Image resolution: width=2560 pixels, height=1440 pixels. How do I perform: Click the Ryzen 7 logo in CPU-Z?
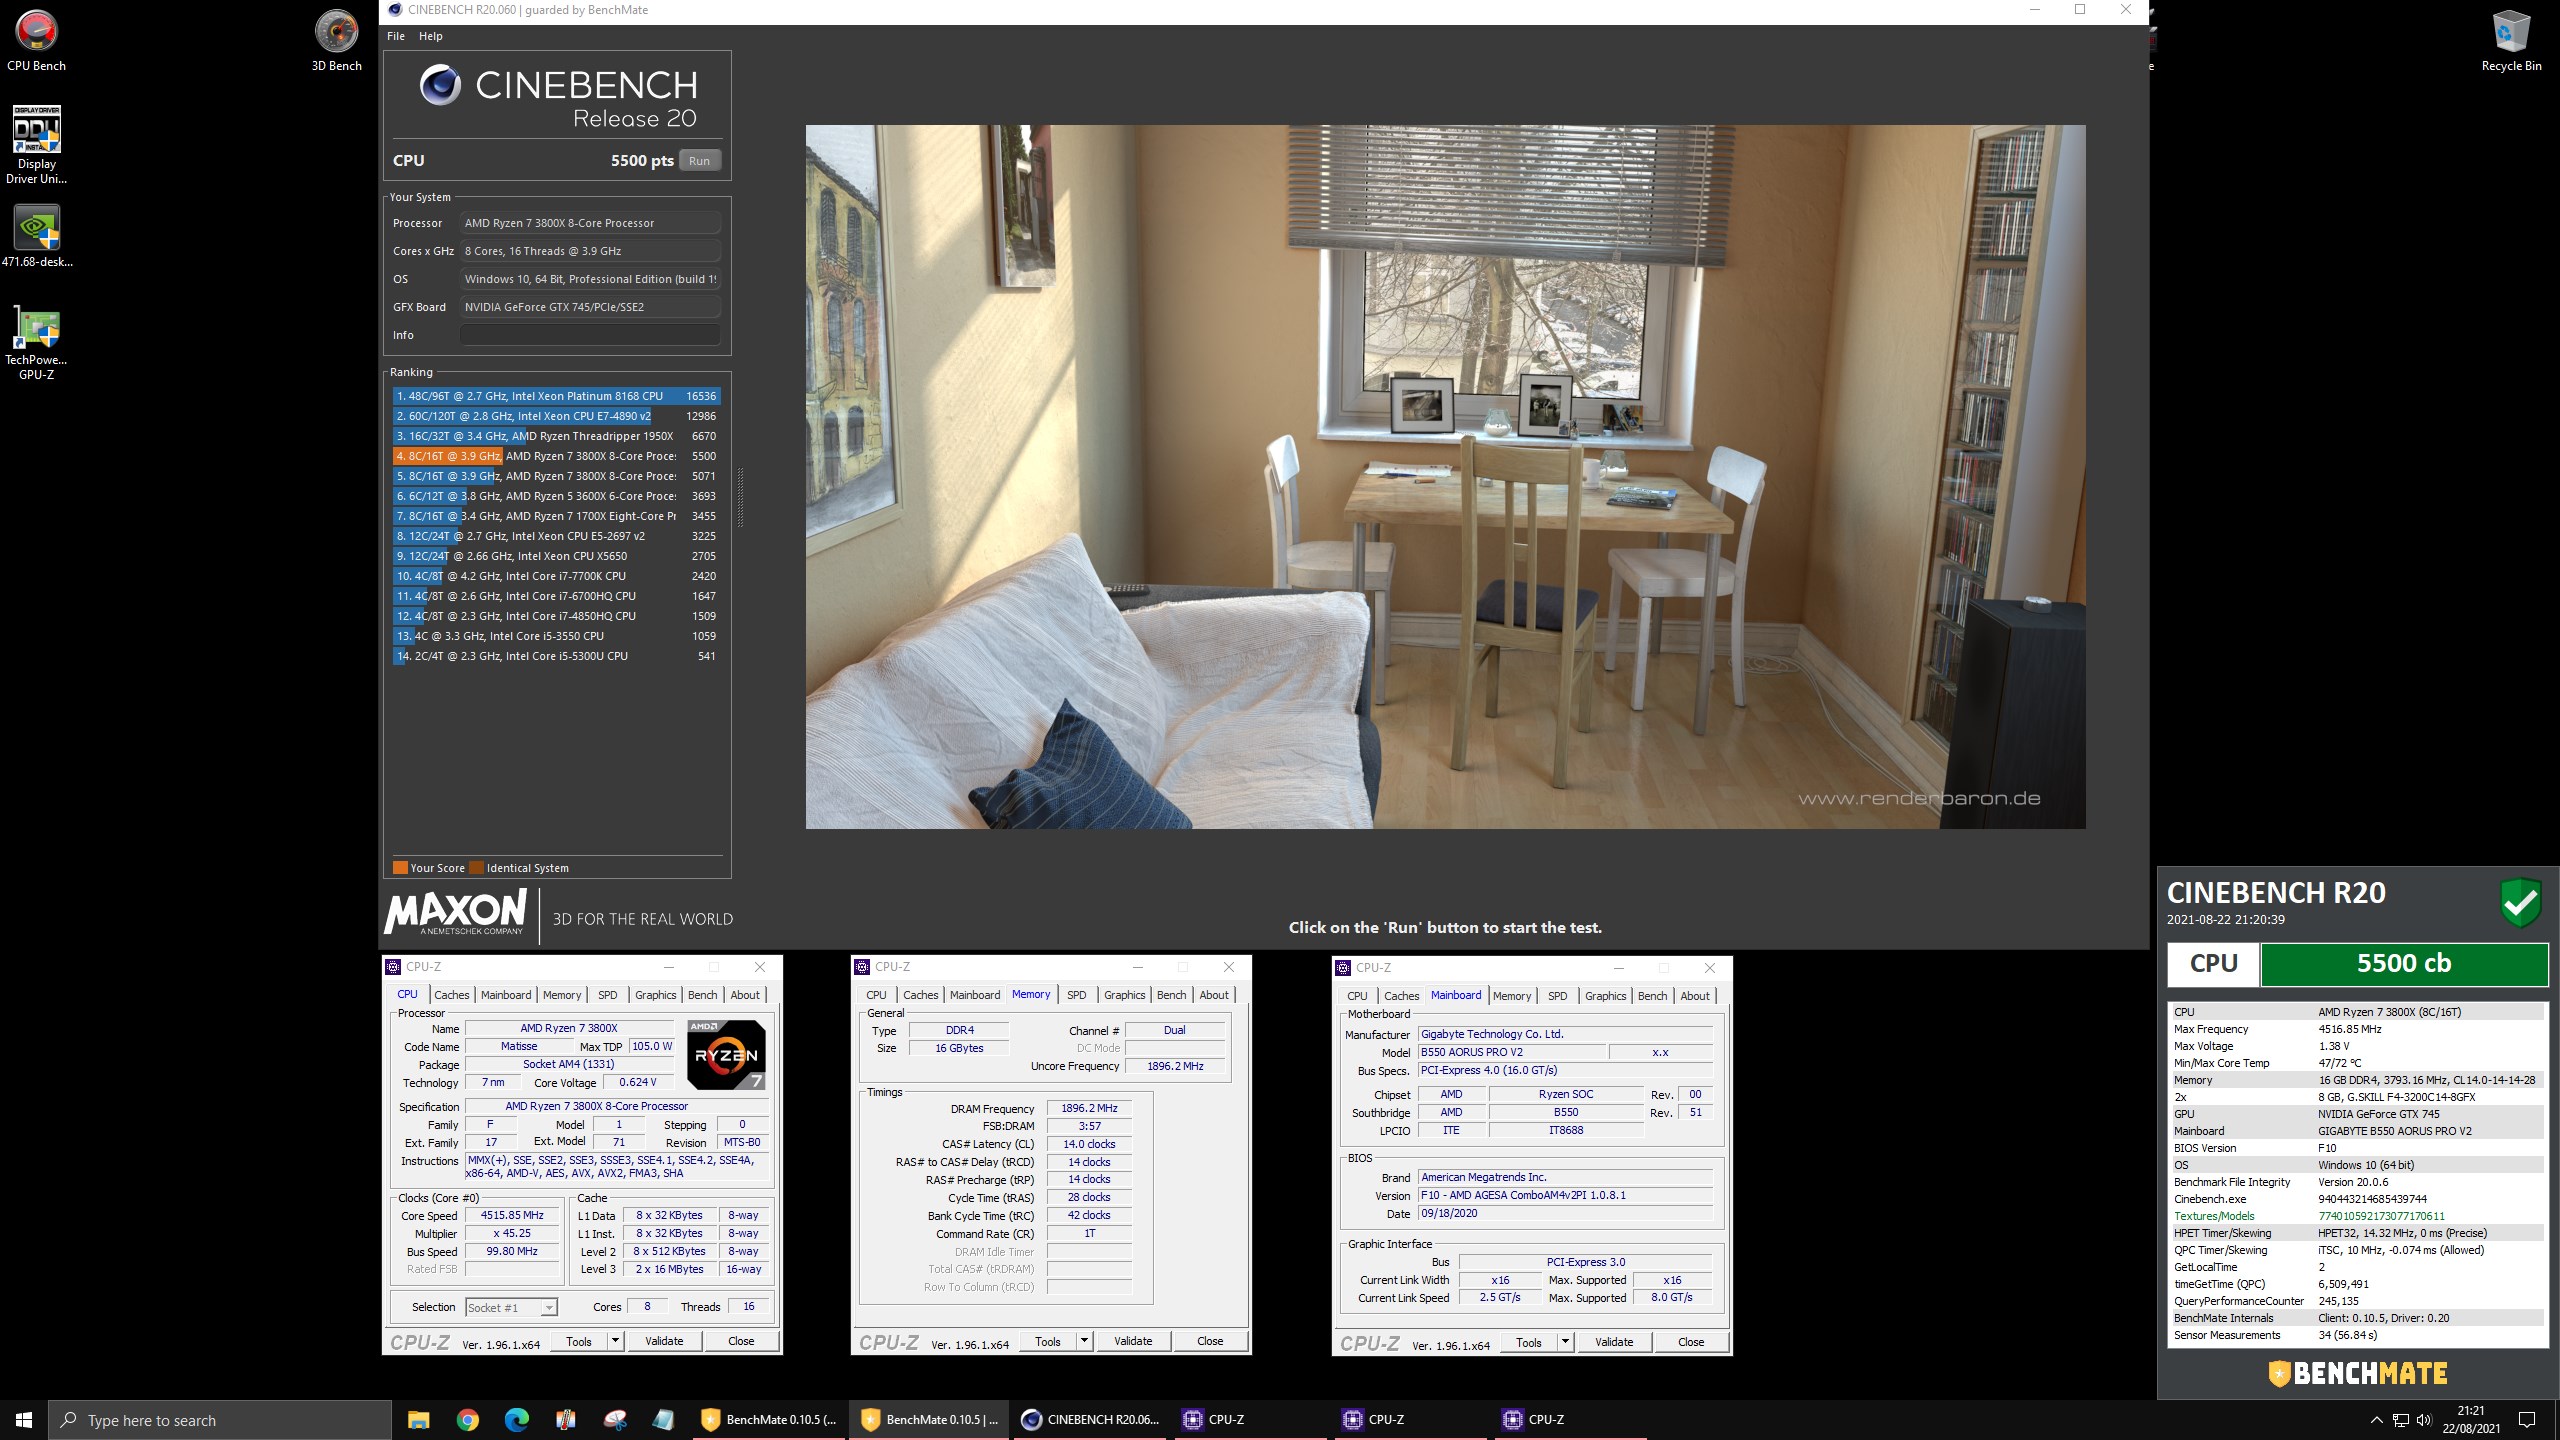click(726, 1055)
